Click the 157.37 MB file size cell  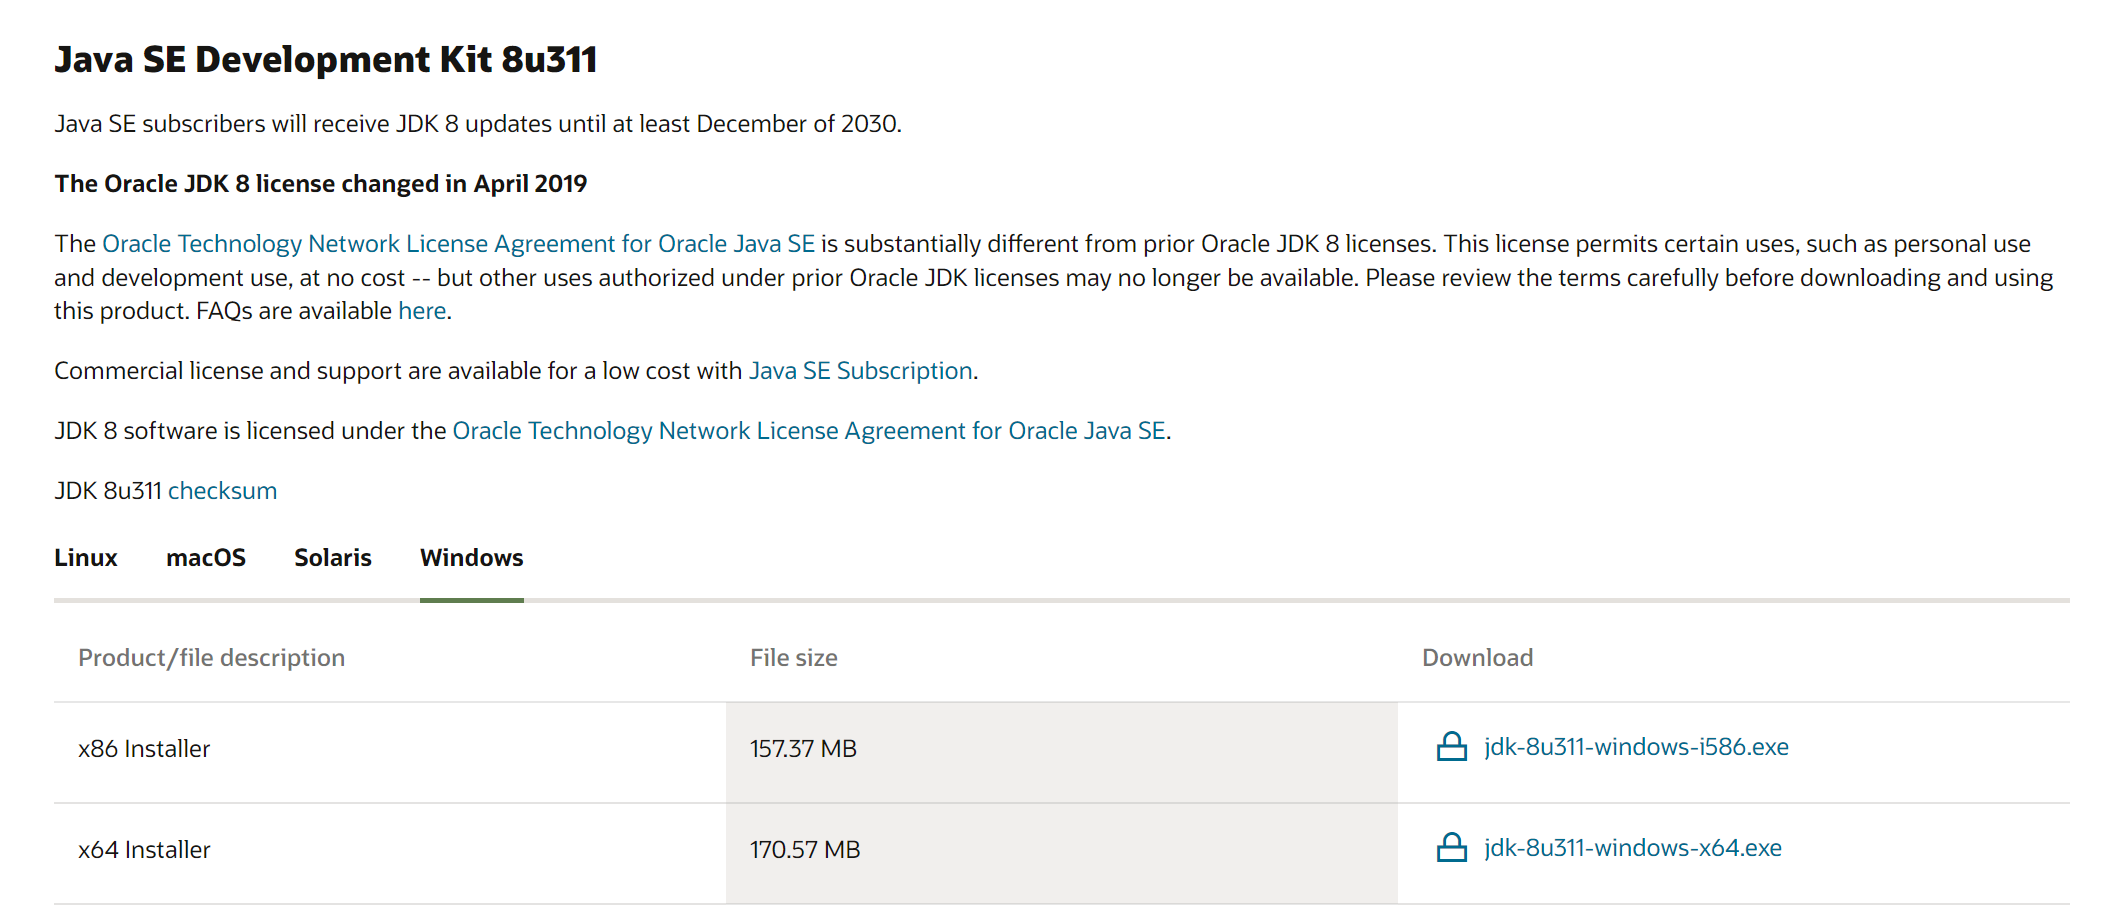click(x=1062, y=752)
